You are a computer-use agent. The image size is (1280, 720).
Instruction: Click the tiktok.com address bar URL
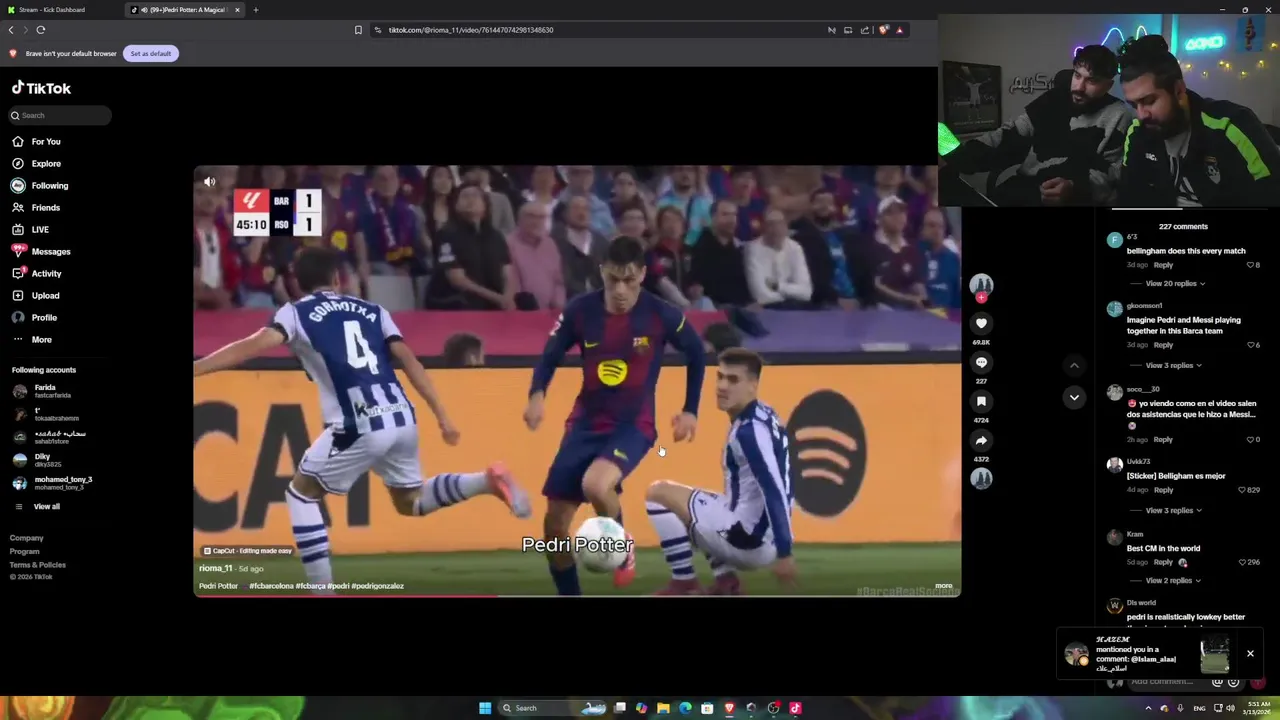coord(471,30)
